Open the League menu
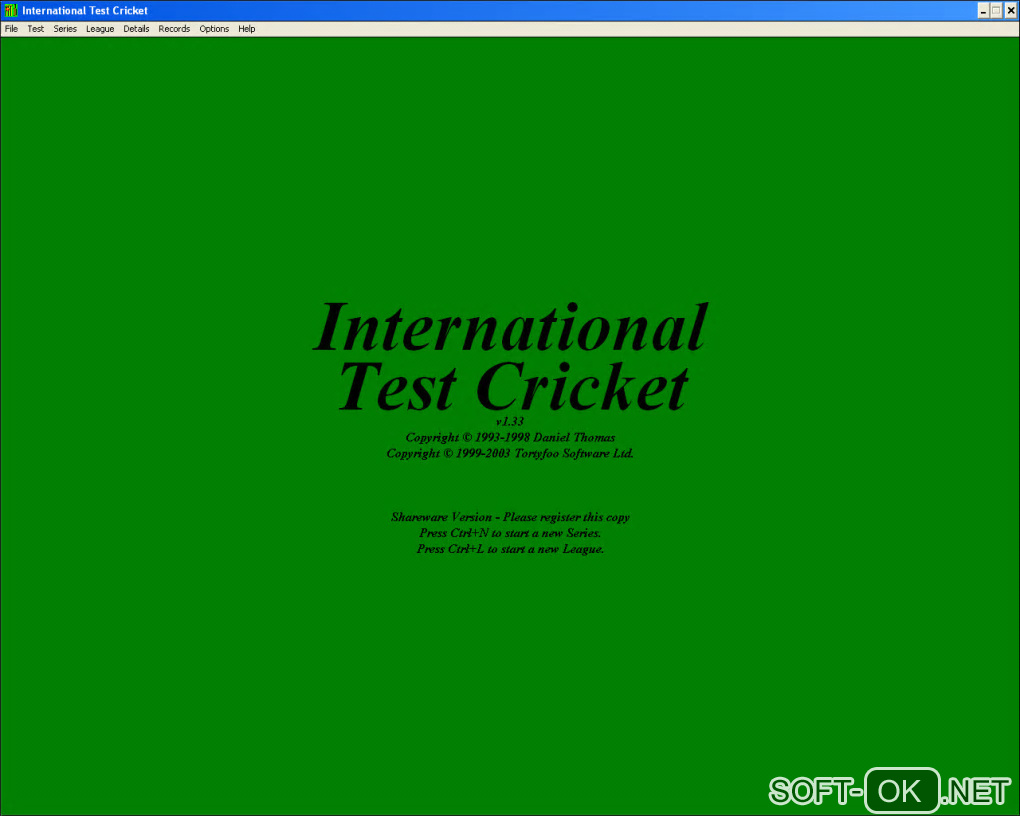This screenshot has width=1020, height=816. (100, 29)
